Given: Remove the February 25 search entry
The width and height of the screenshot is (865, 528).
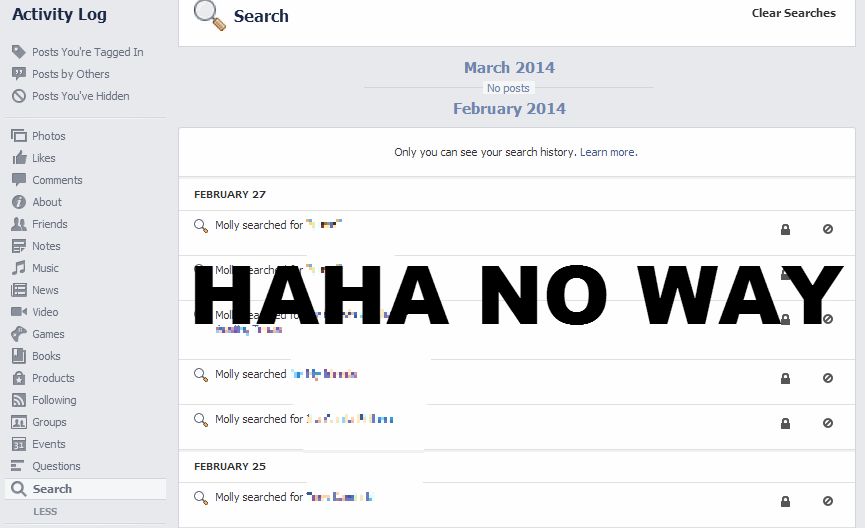Looking at the screenshot, I should [827, 501].
